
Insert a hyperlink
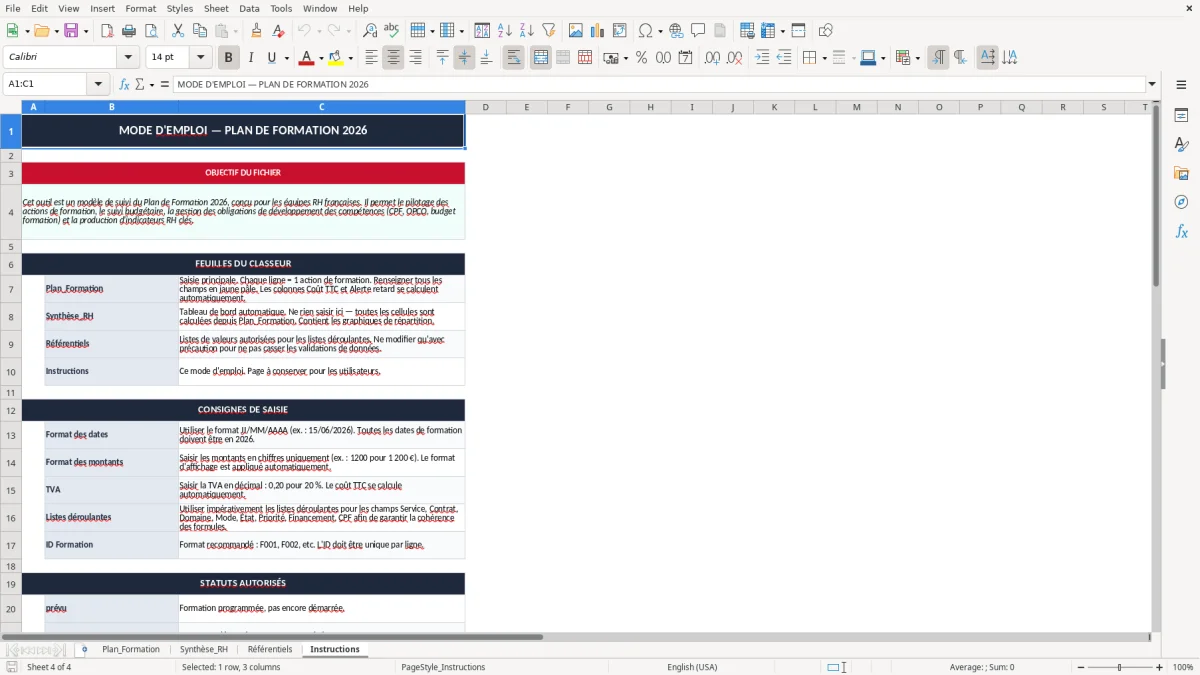676,31
